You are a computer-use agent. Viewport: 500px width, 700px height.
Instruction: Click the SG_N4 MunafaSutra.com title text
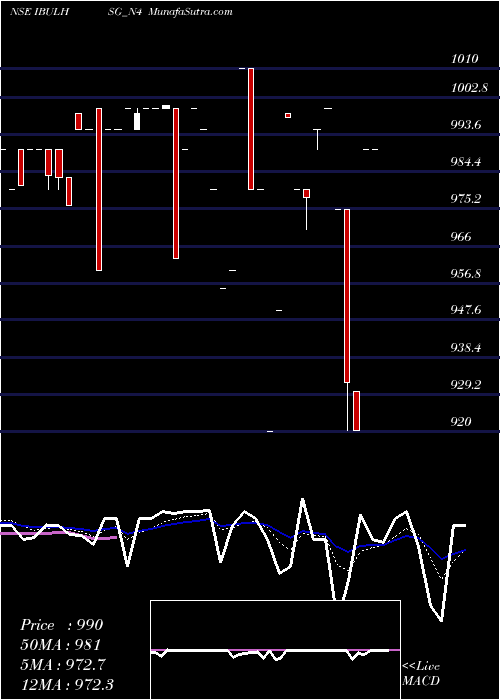tap(173, 12)
